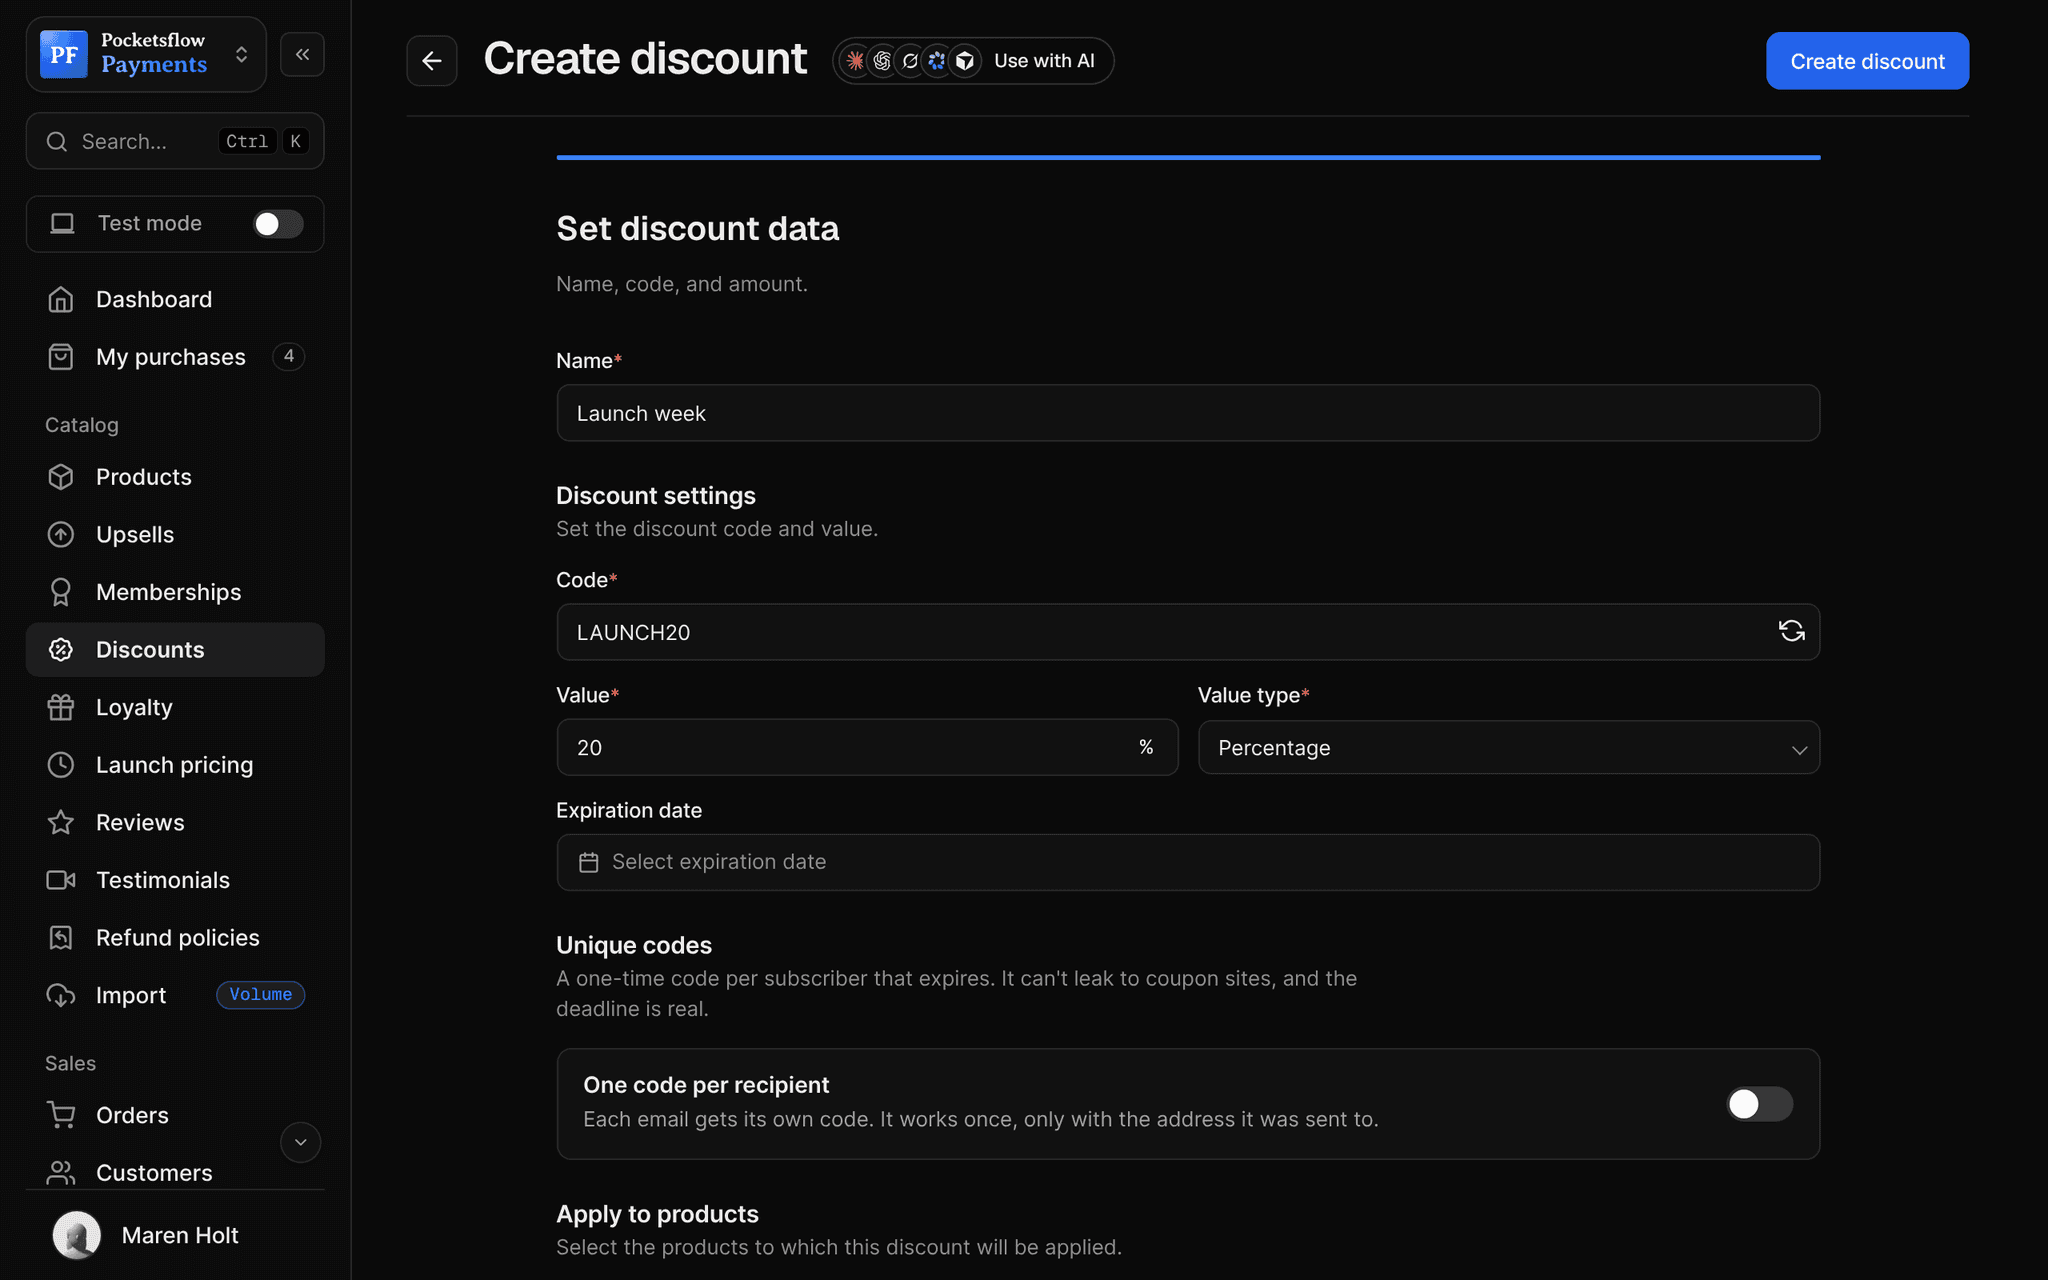Click the My purchases count badge 4
The image size is (2048, 1280).
pyautogui.click(x=289, y=356)
